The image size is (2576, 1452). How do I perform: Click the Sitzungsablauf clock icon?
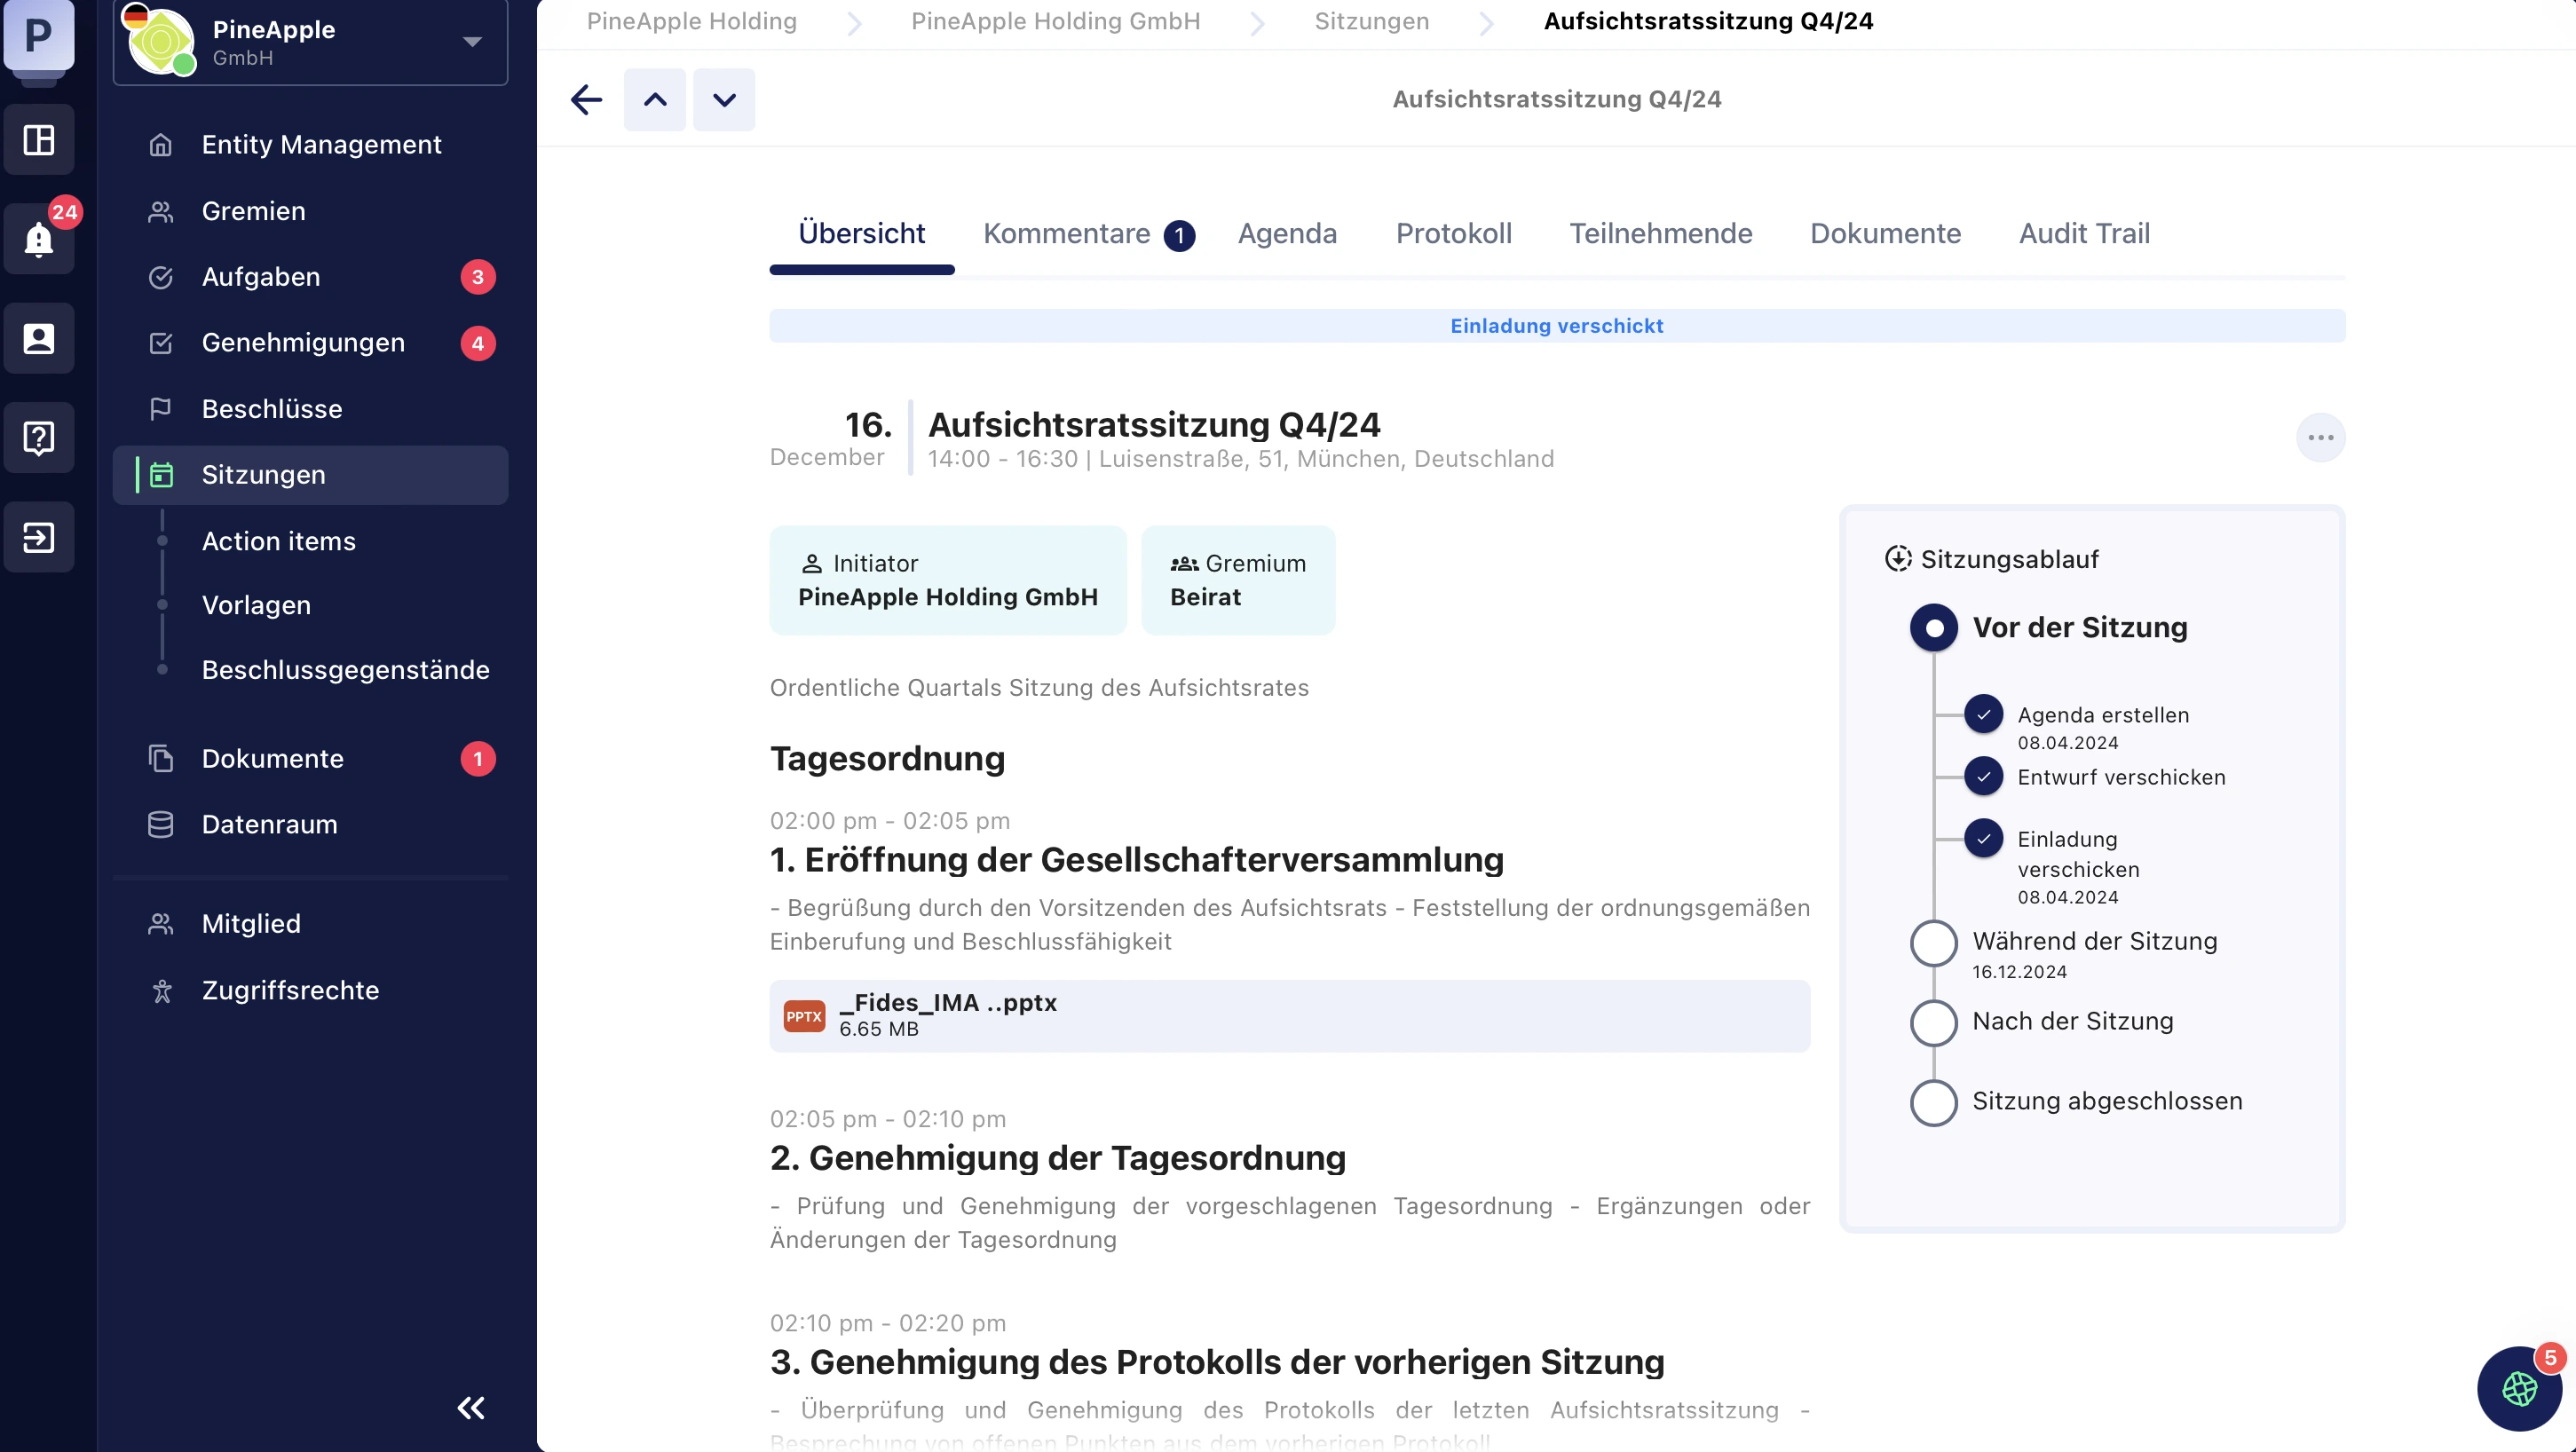point(1897,558)
